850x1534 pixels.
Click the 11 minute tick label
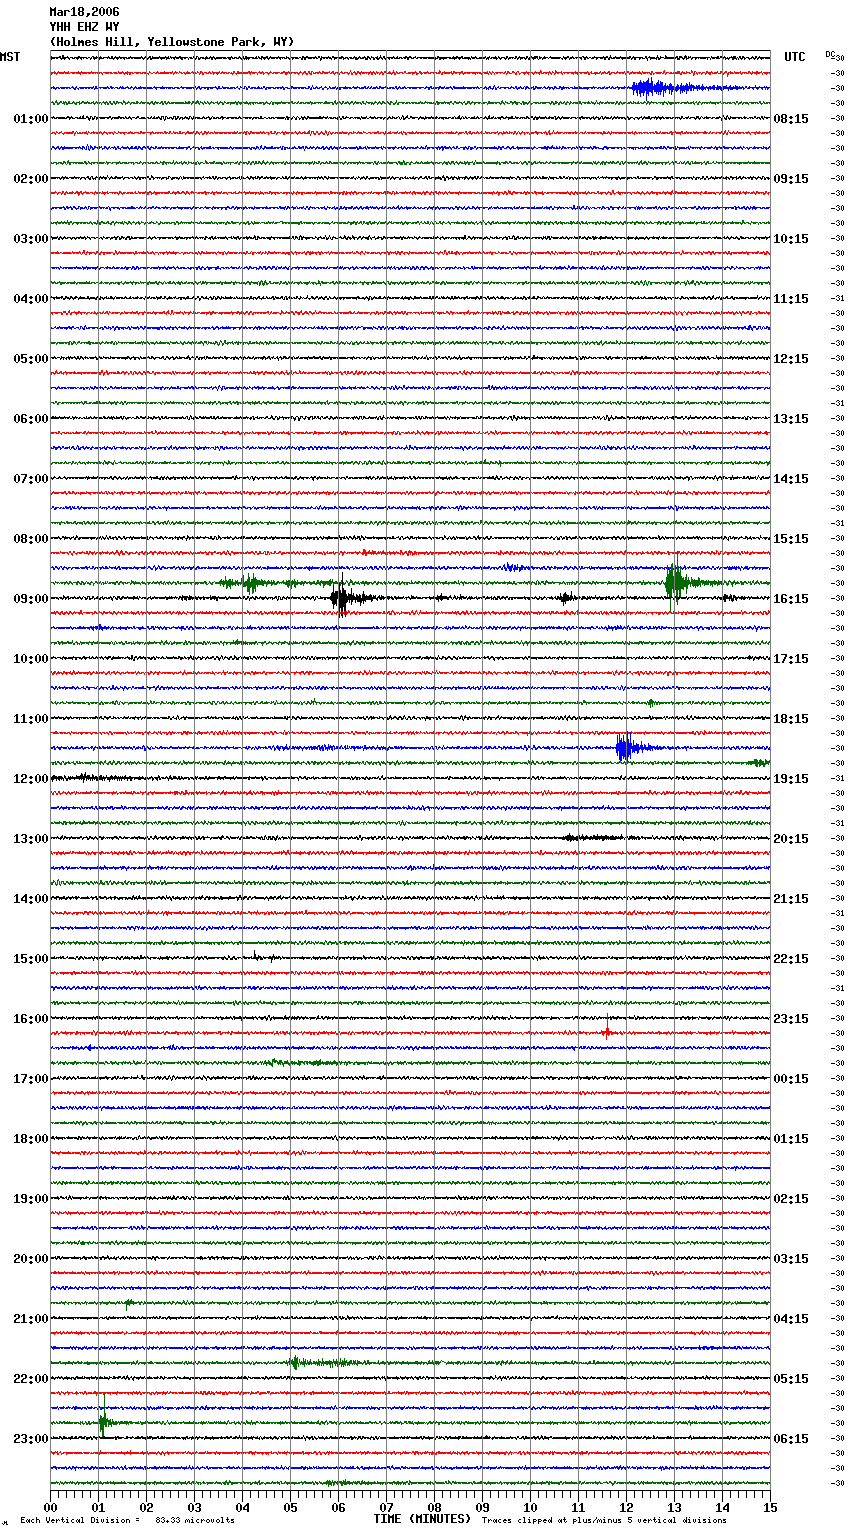[578, 1507]
